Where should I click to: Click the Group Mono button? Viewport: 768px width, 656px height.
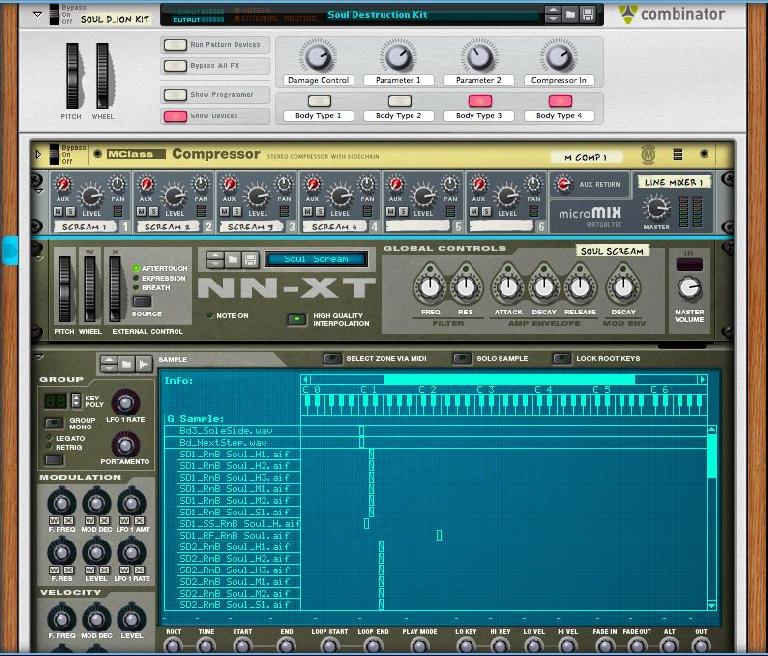[54, 422]
